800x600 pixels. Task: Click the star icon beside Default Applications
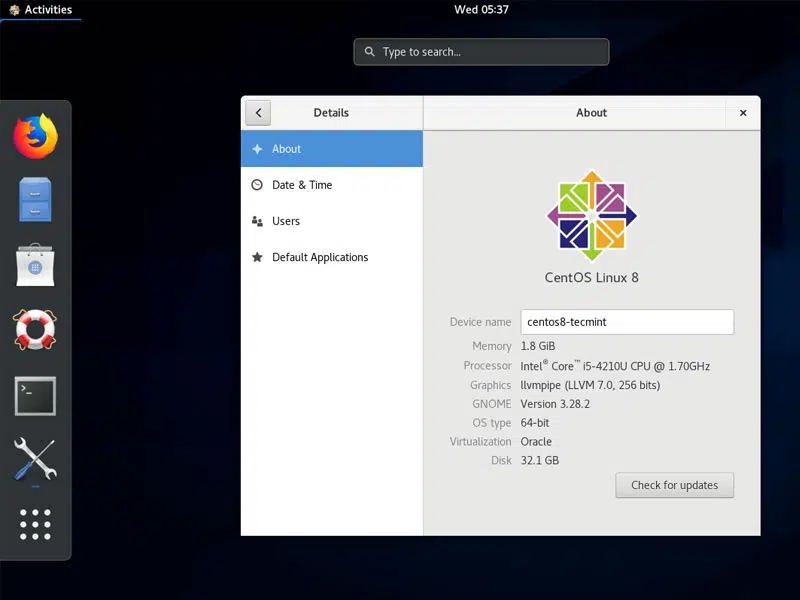257,257
